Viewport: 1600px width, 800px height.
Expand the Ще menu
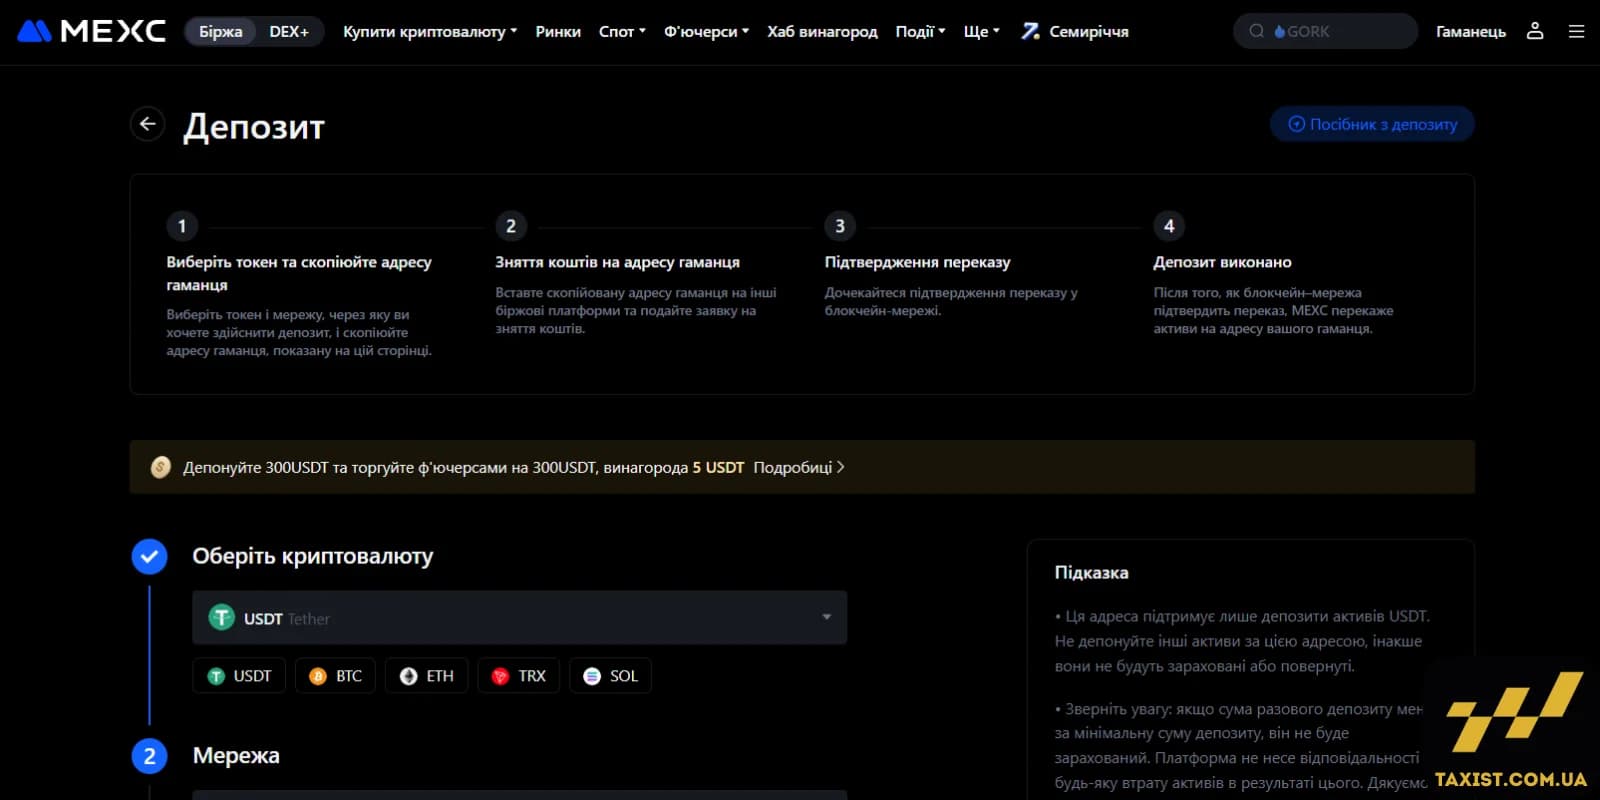pos(981,32)
